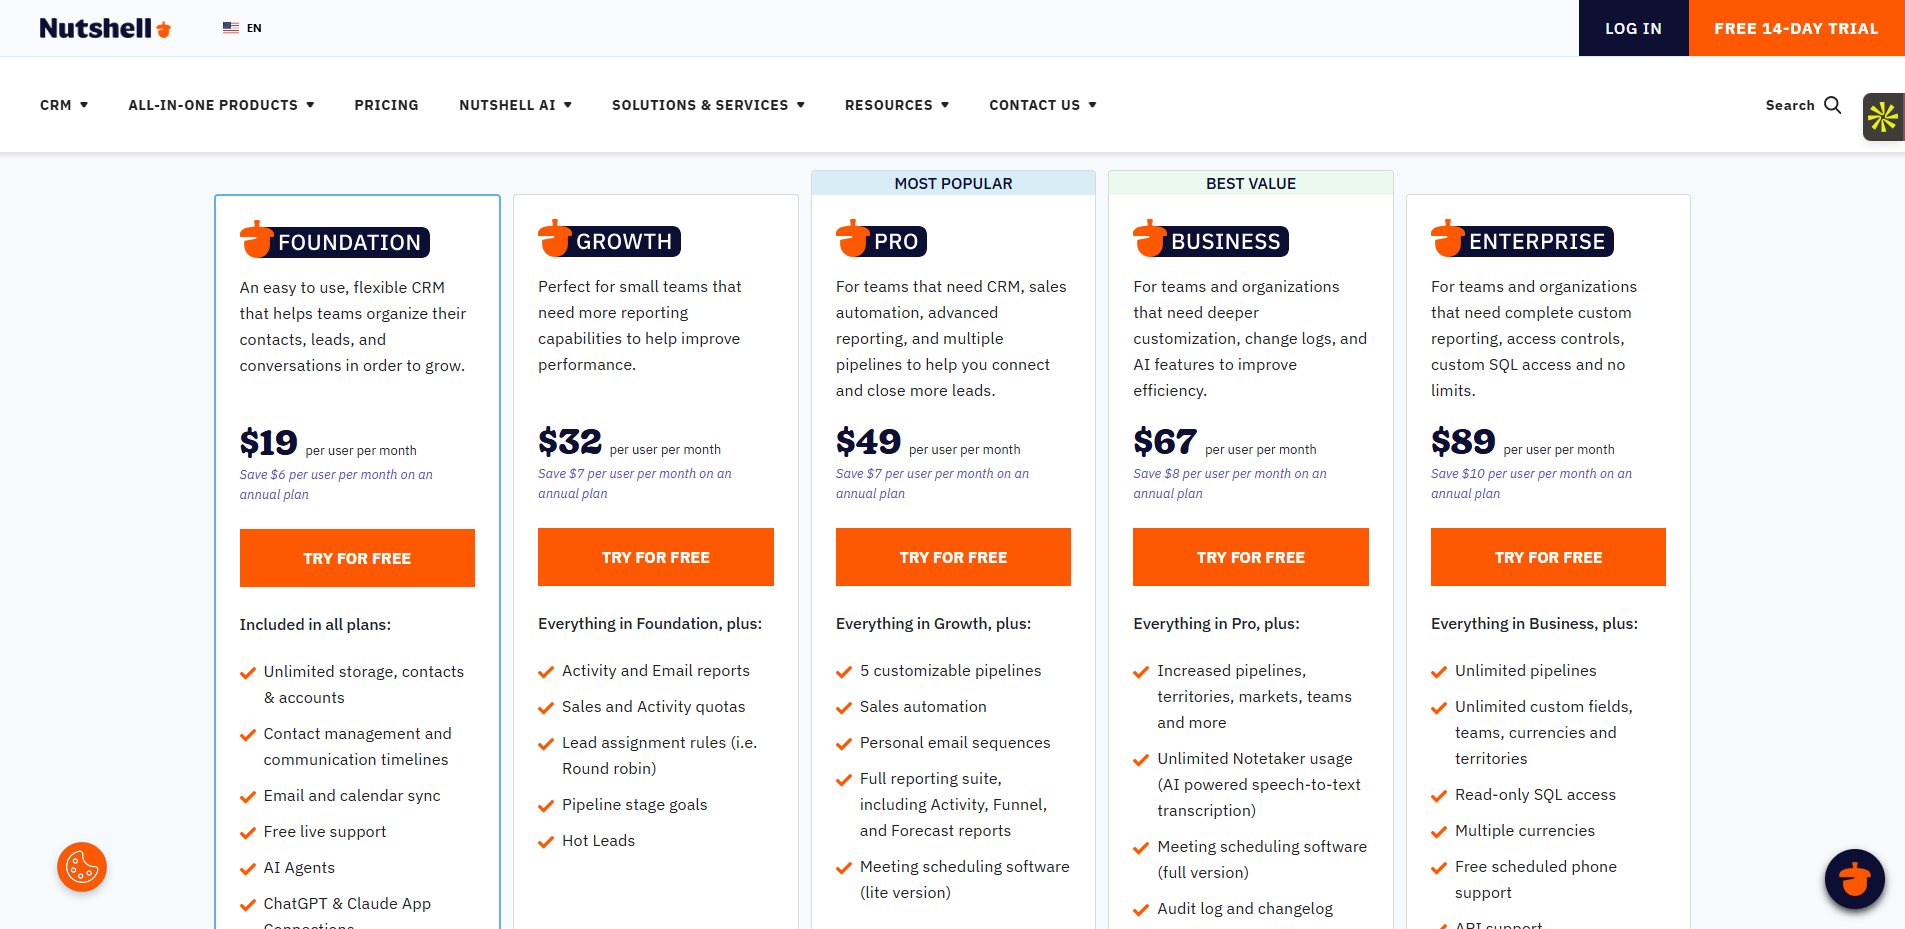Screen dimensions: 1905x929
Task: Select the Foundation plan card heading
Action: (x=349, y=242)
